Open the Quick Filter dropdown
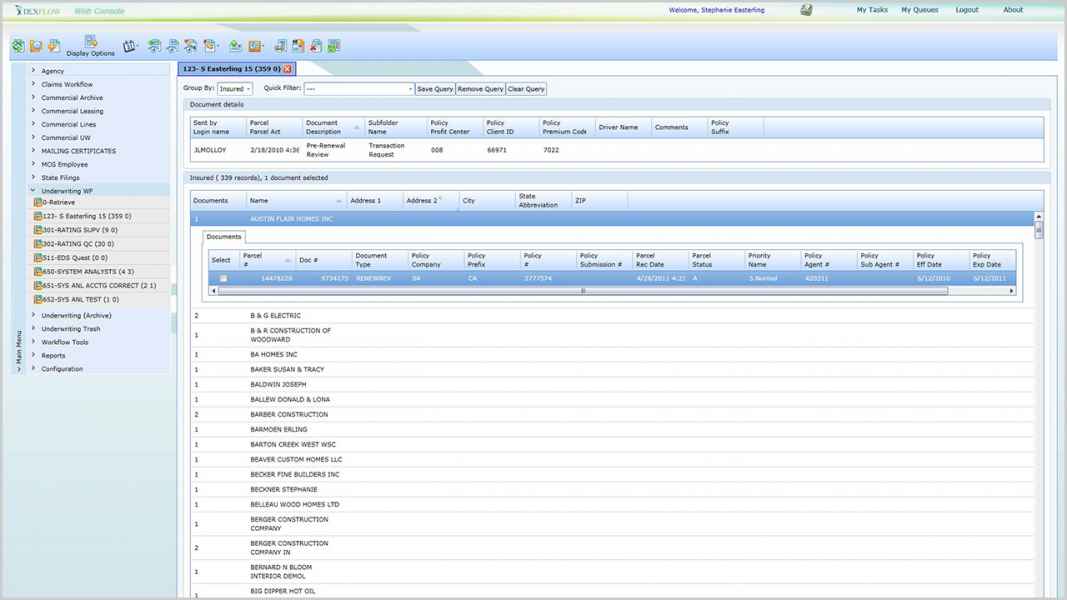Image resolution: width=1067 pixels, height=600 pixels. tap(358, 89)
